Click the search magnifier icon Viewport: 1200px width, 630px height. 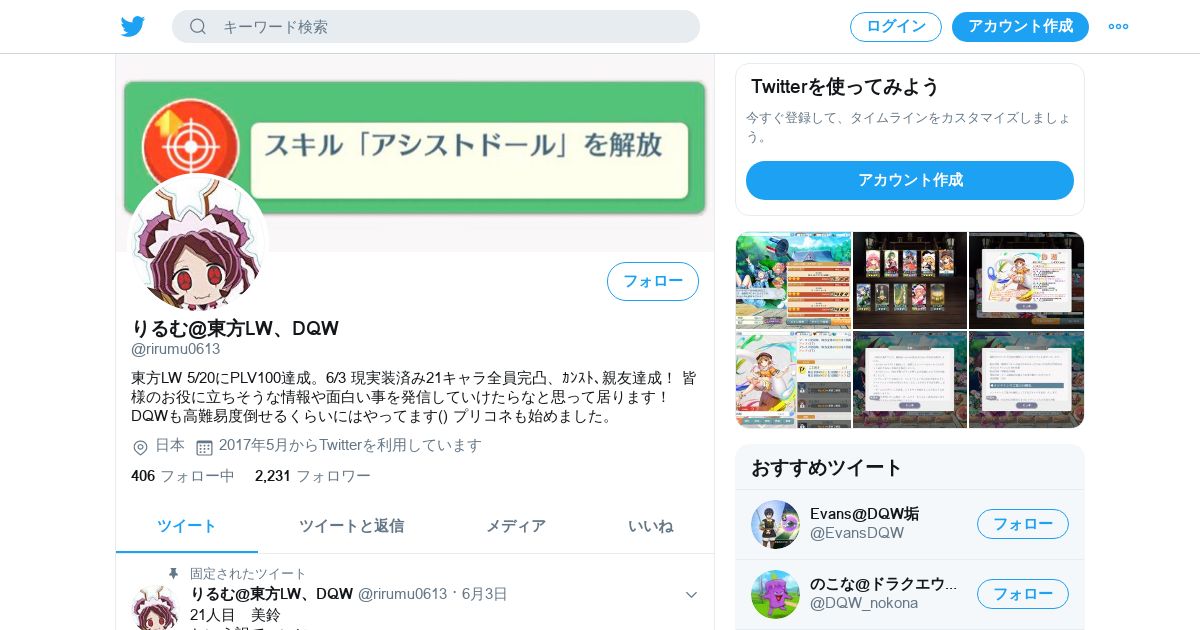(198, 27)
